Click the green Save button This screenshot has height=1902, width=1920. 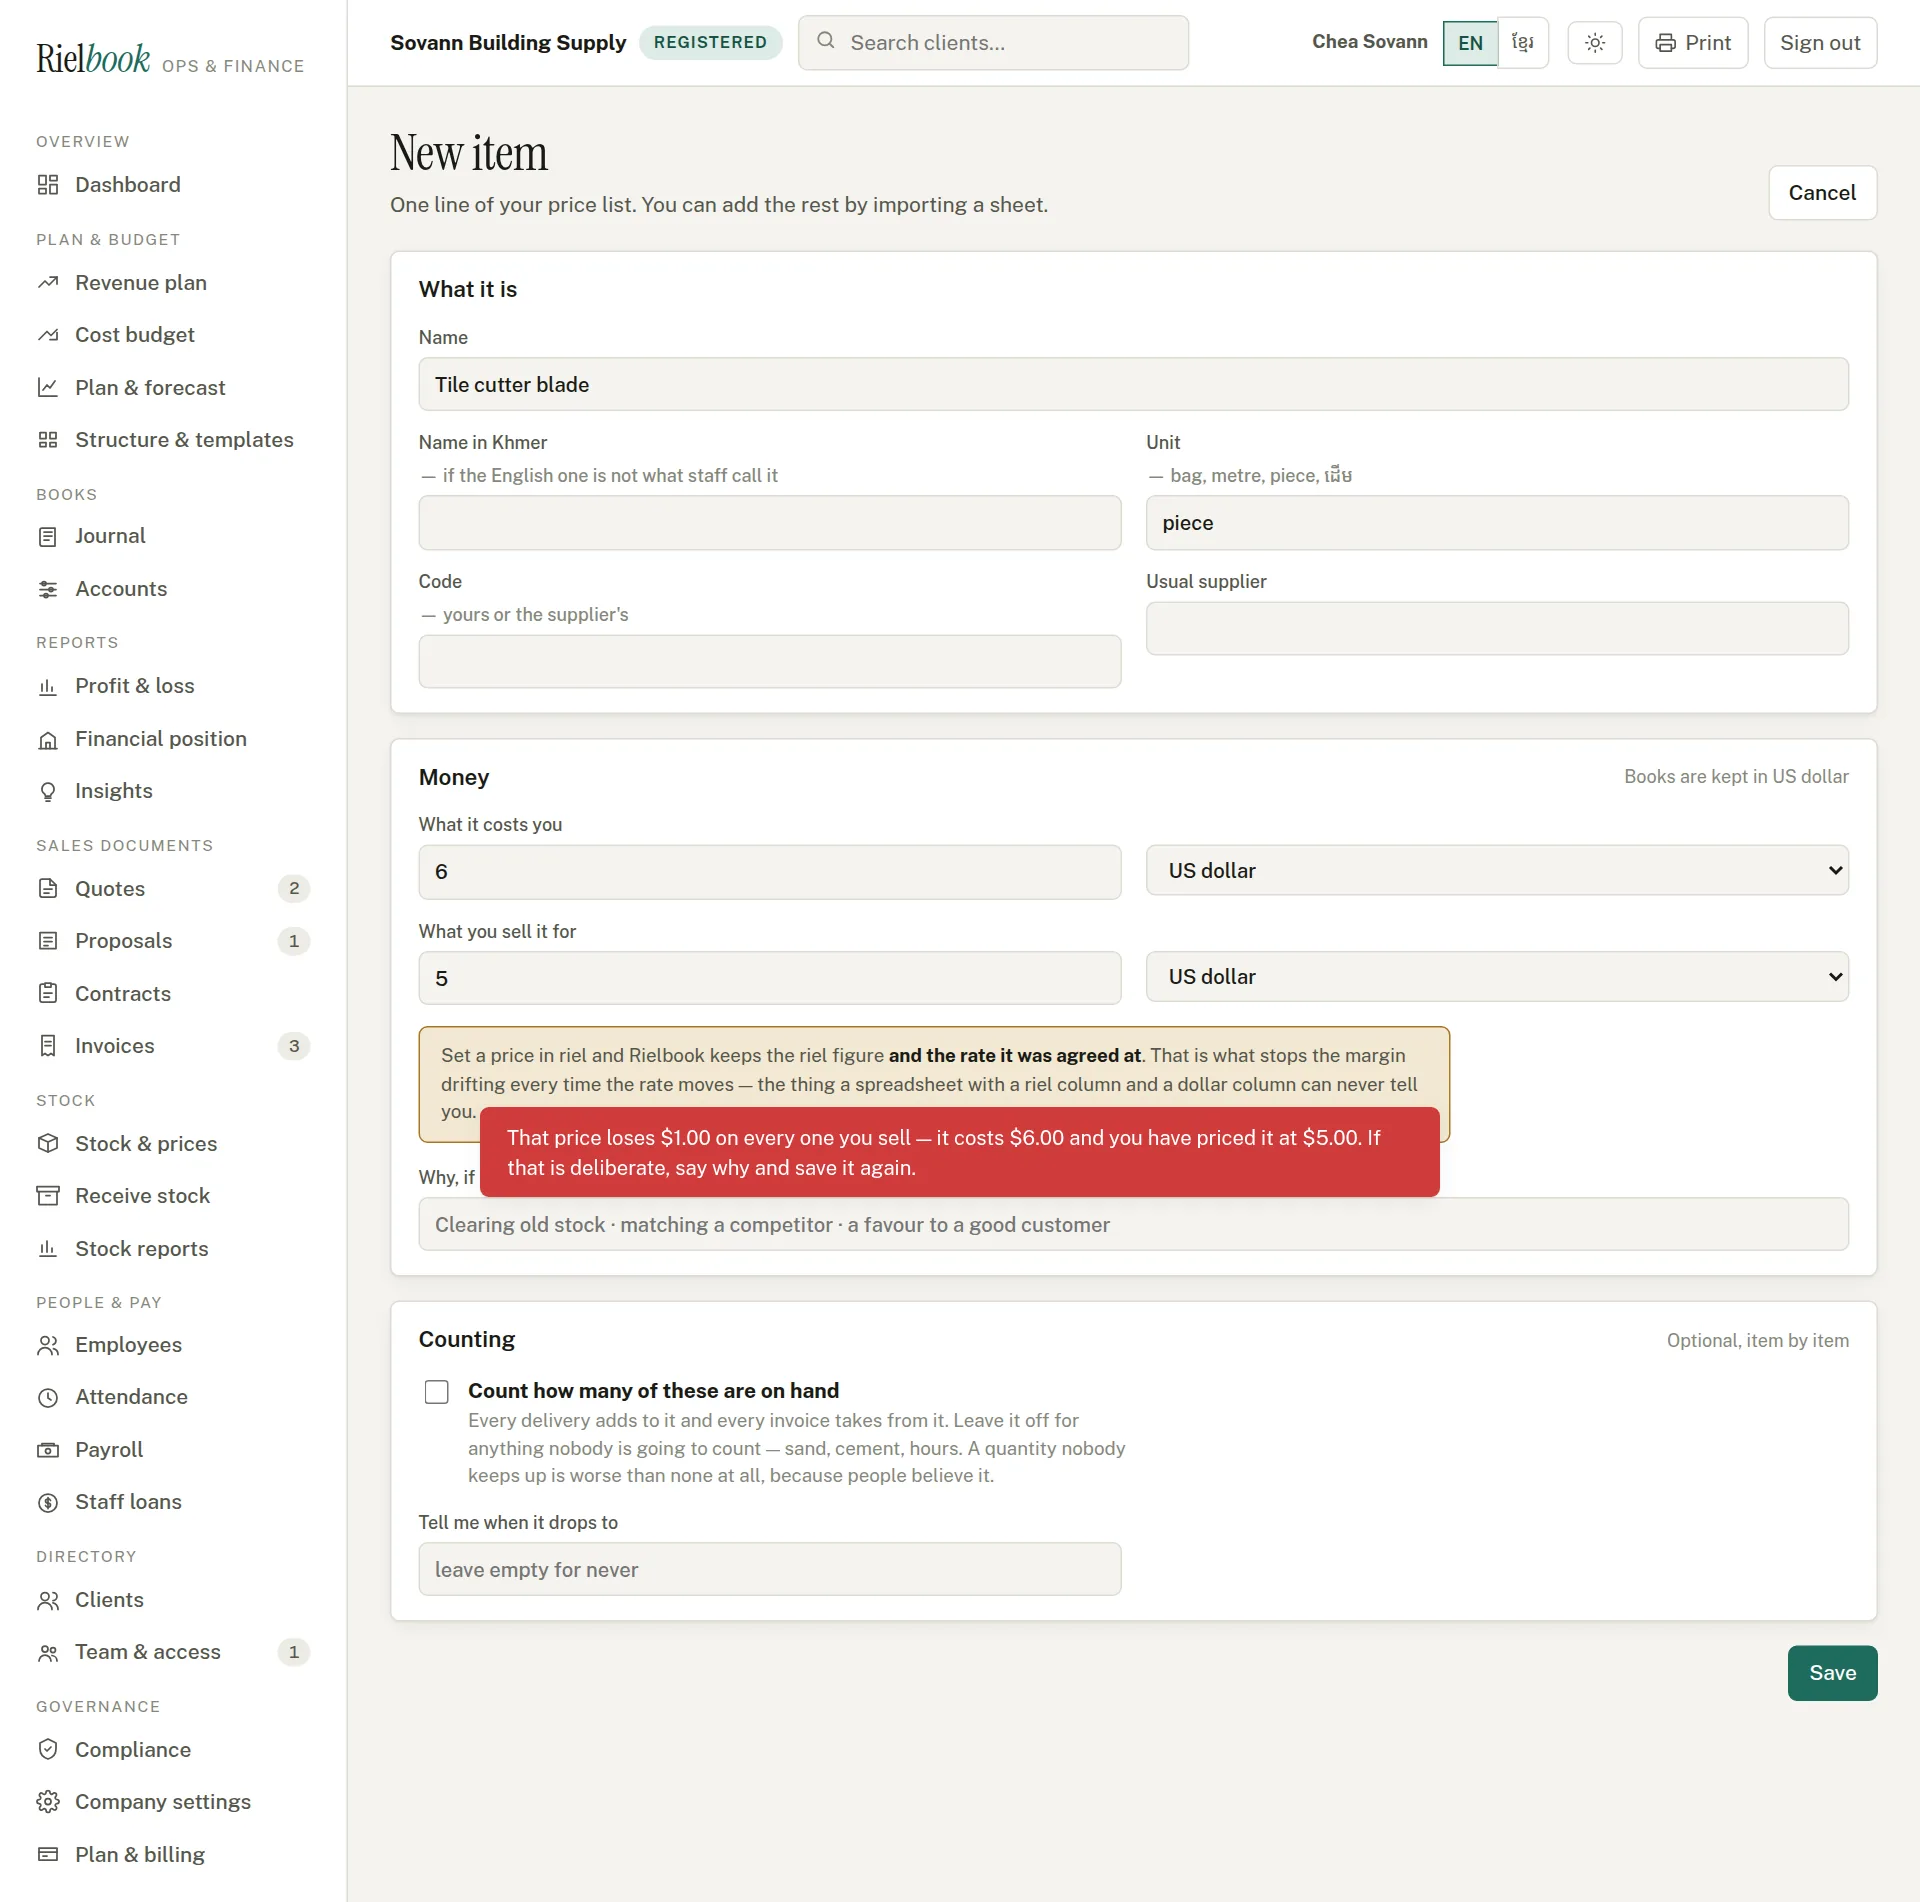click(x=1832, y=1673)
